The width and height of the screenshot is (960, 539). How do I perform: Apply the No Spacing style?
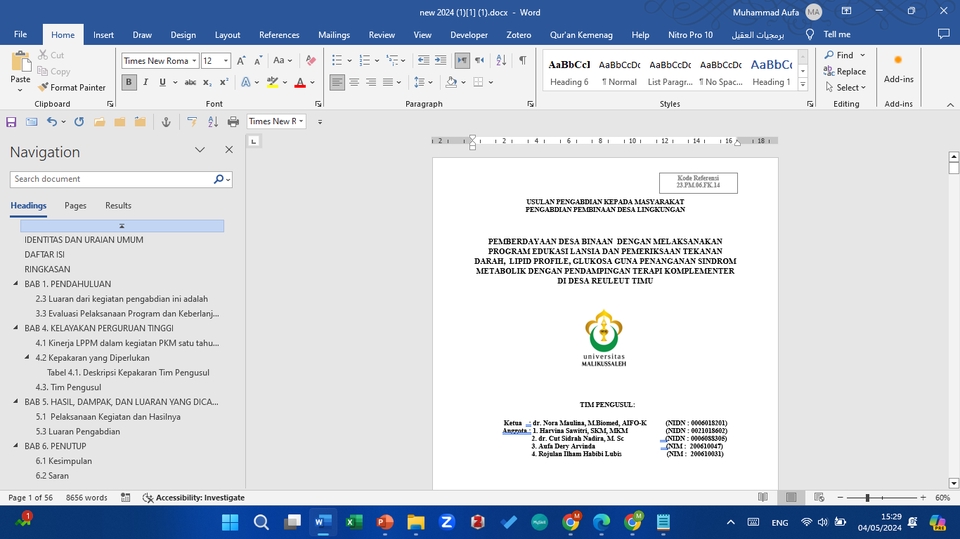[x=721, y=72]
